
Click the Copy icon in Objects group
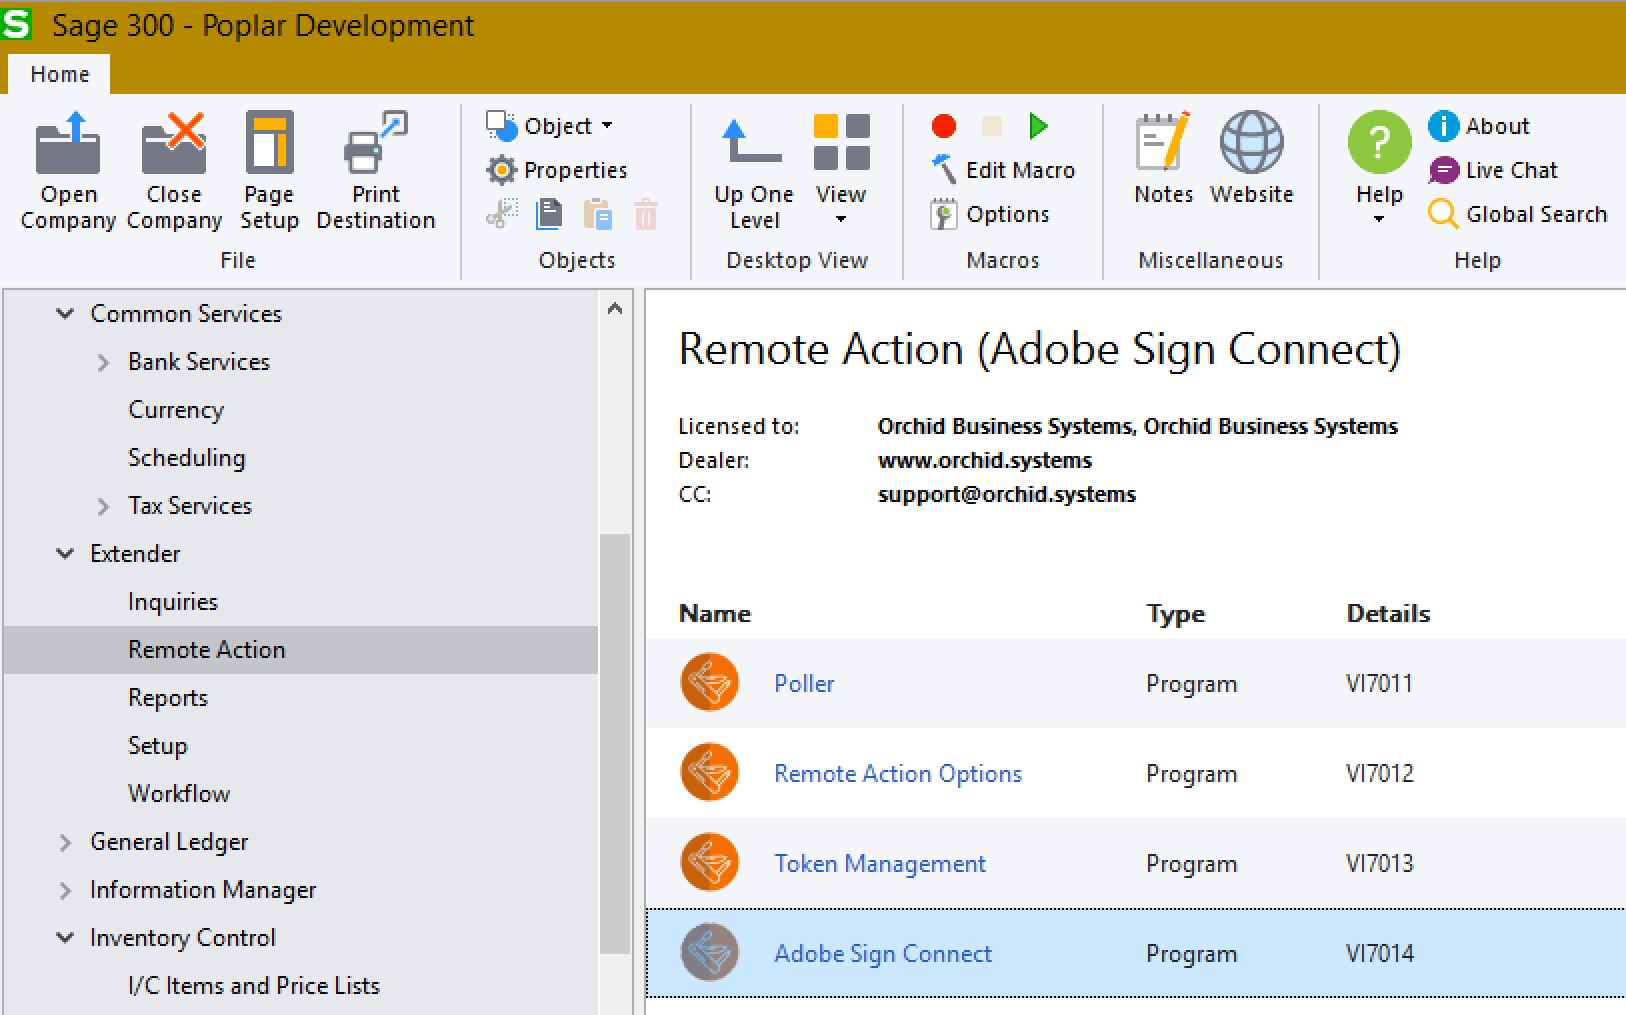[x=549, y=214]
